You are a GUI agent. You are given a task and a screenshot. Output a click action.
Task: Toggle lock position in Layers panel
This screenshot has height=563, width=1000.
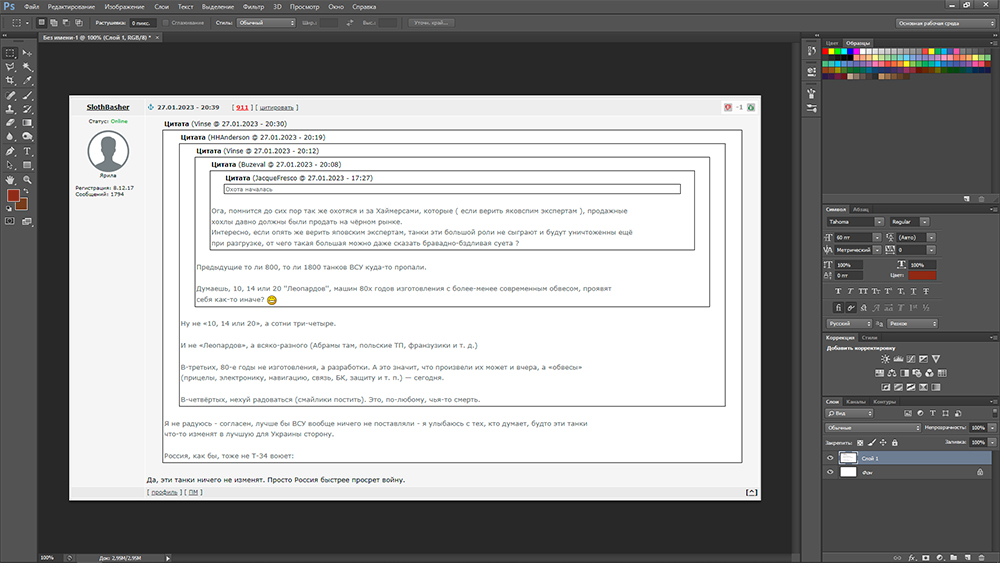click(883, 442)
